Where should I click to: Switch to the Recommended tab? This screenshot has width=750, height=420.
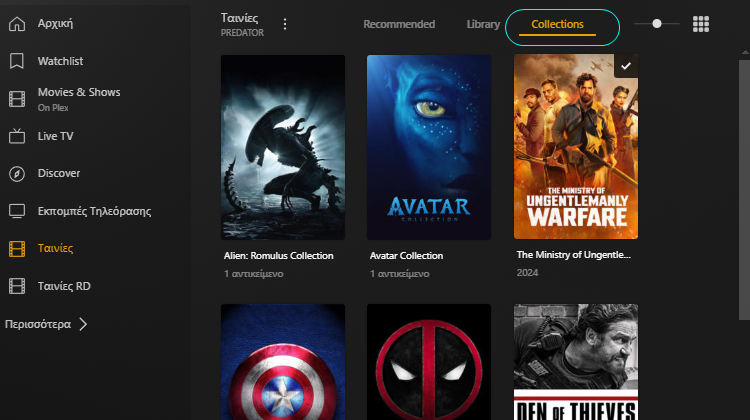click(399, 24)
